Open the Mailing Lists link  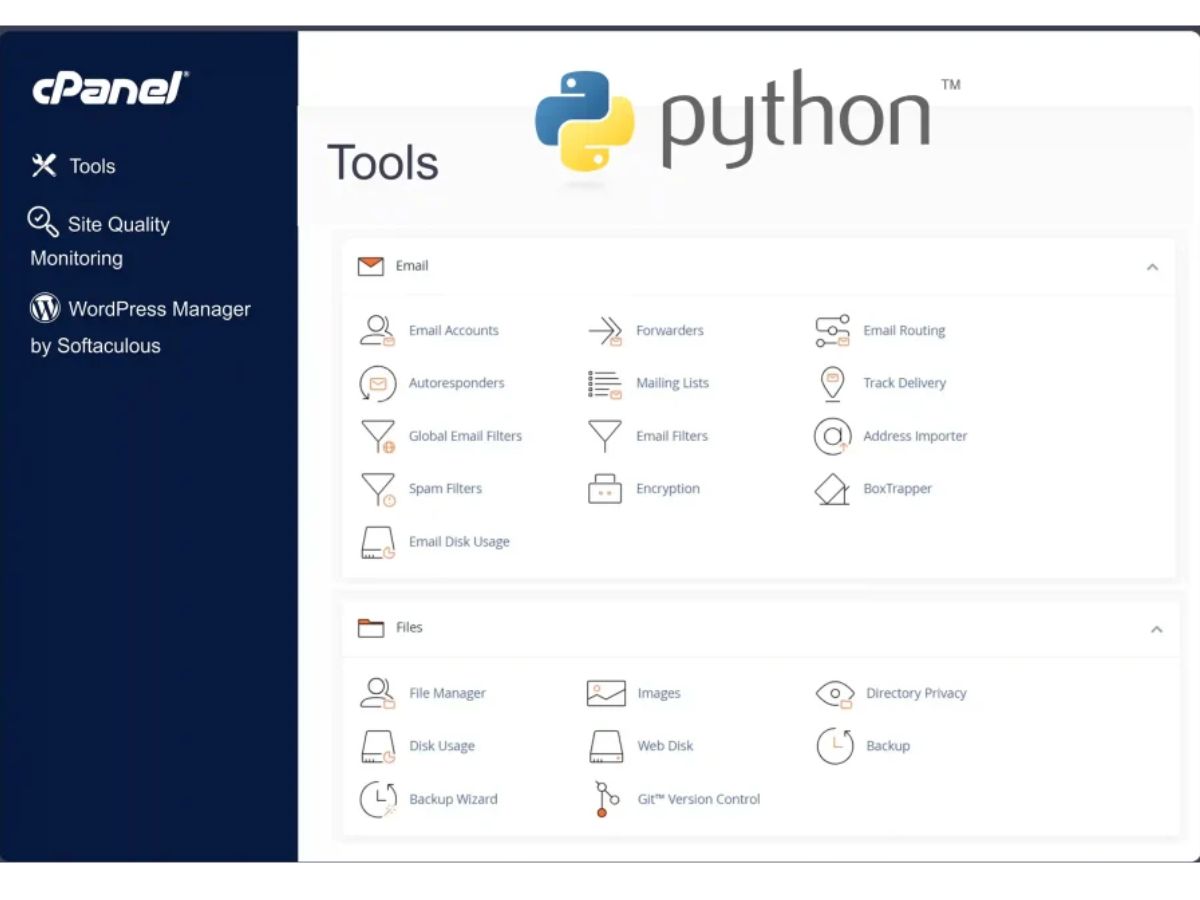[672, 383]
